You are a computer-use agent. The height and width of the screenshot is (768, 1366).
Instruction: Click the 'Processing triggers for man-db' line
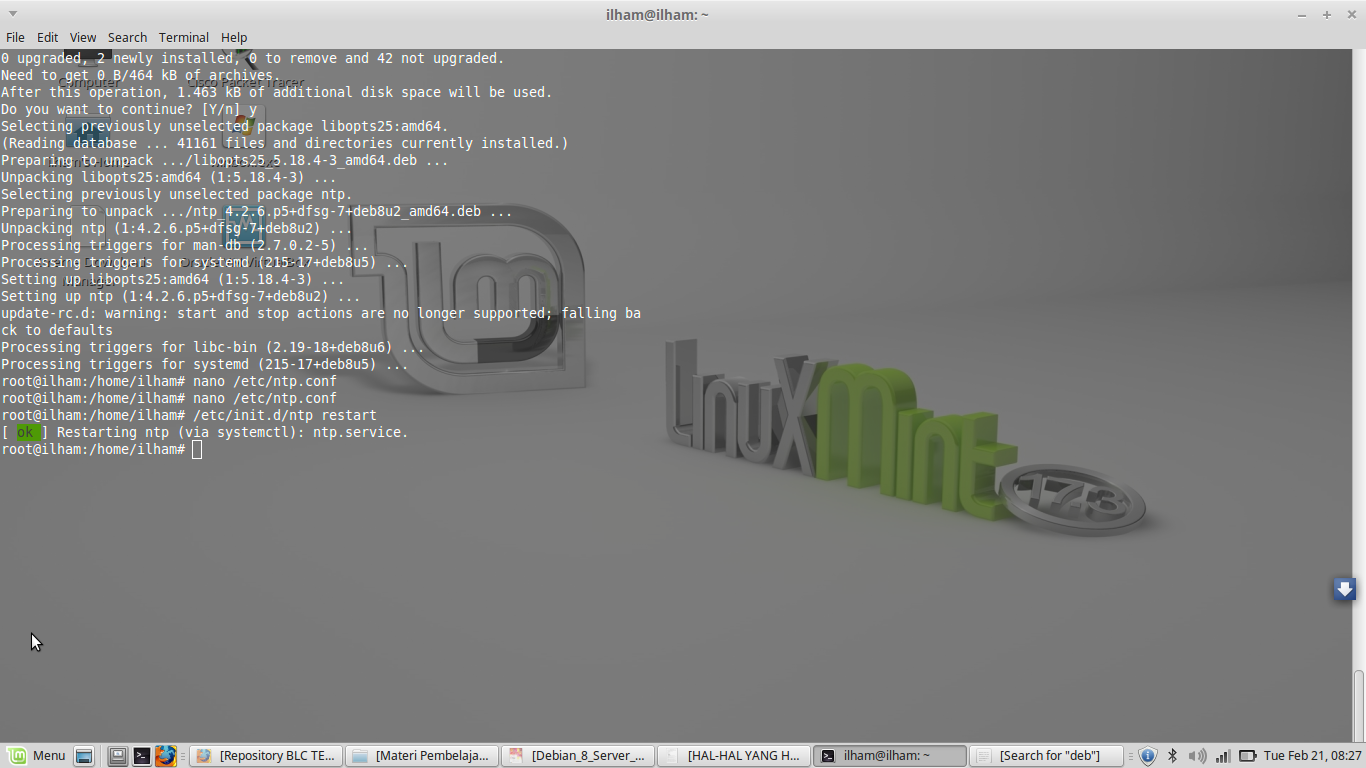pyautogui.click(x=185, y=245)
